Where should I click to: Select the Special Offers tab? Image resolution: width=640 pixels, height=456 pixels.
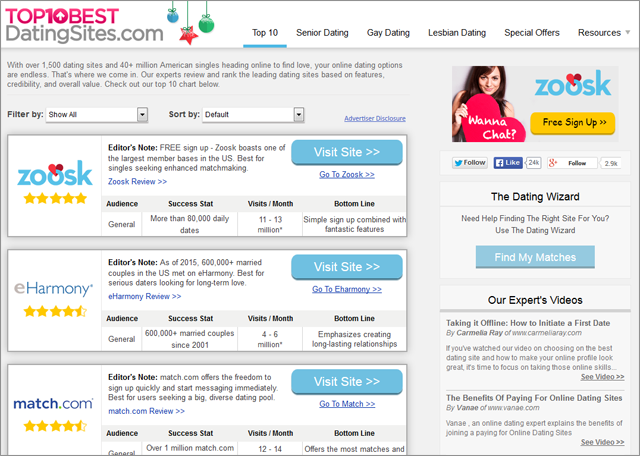[531, 33]
